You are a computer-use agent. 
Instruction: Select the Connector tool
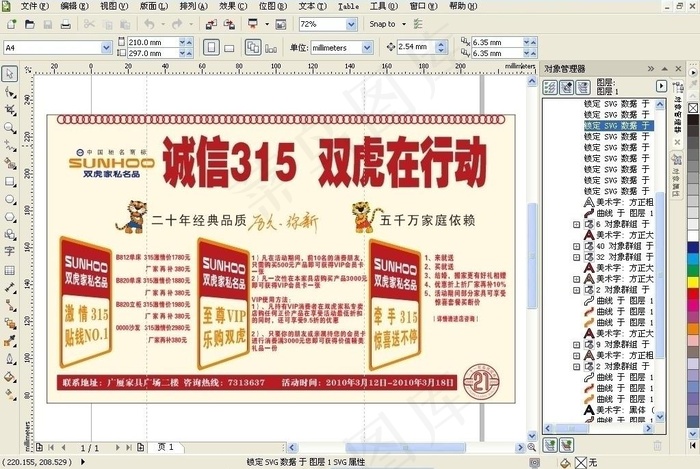[x=9, y=306]
